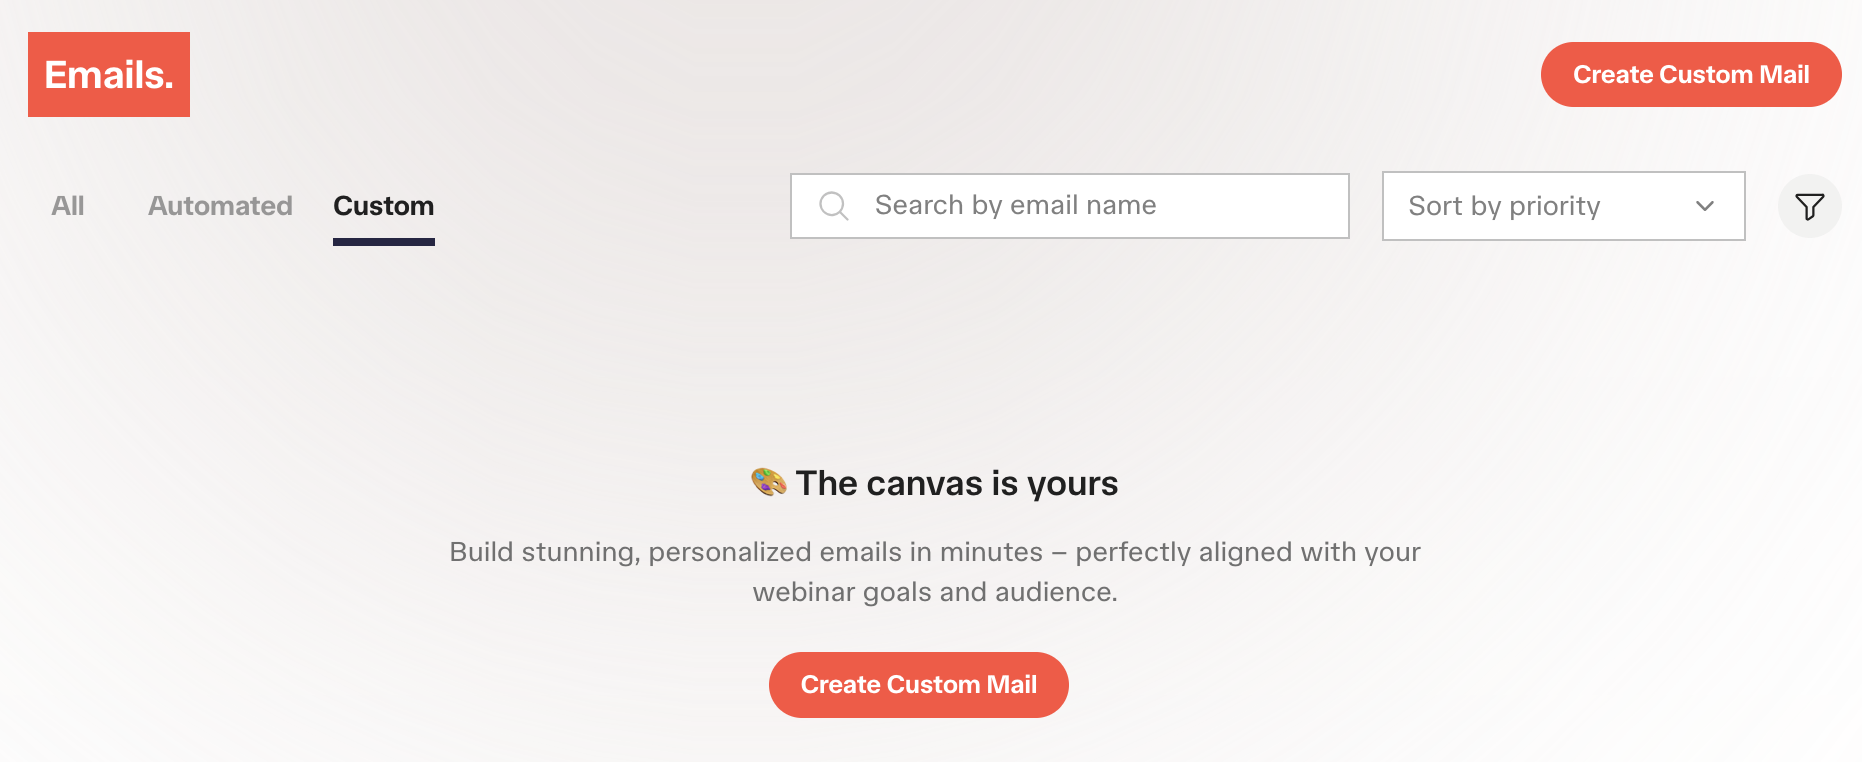Click the funnel filter icon
Screen dimensions: 1862x762
click(x=1809, y=207)
